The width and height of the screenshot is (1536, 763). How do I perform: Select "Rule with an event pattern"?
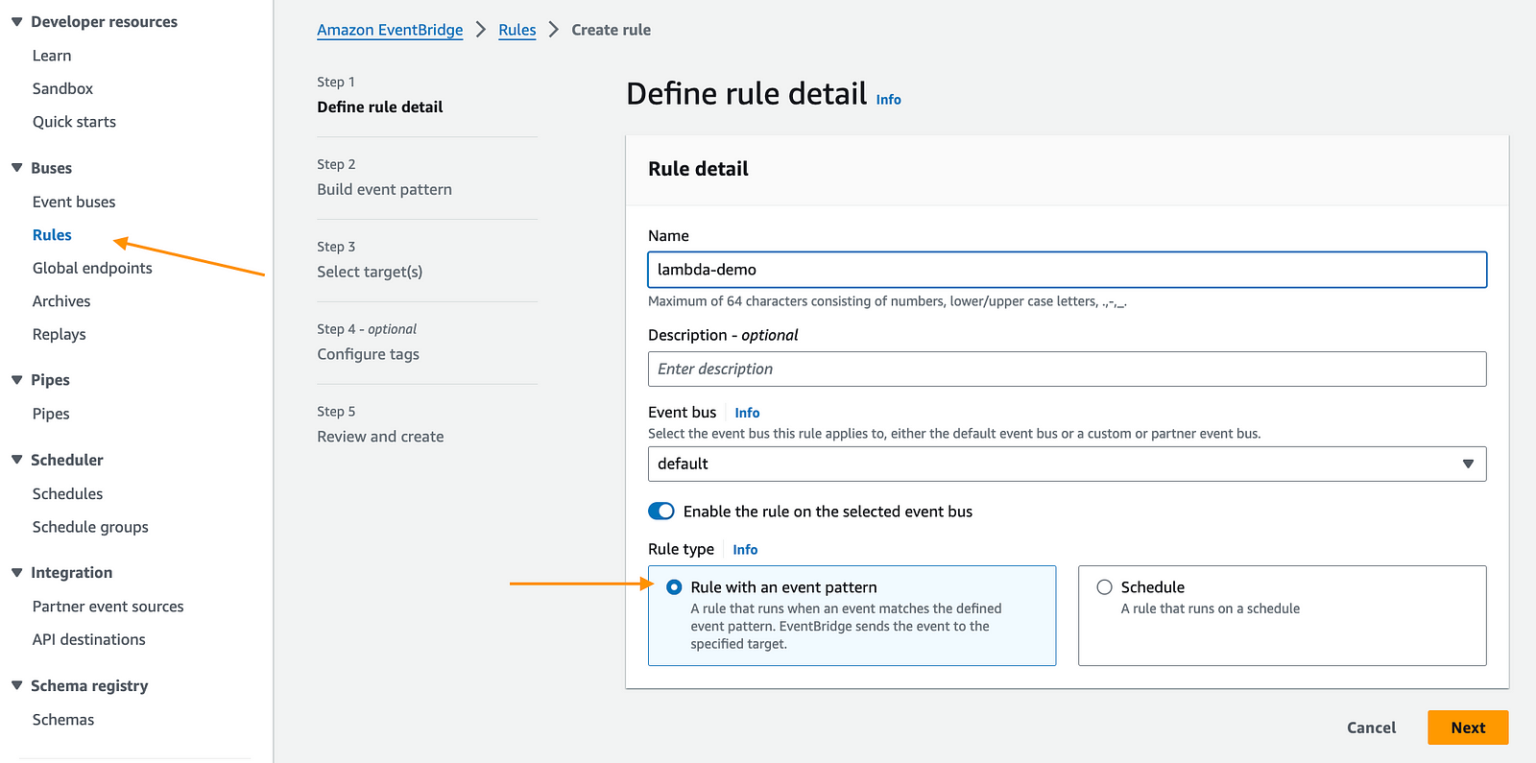675,587
